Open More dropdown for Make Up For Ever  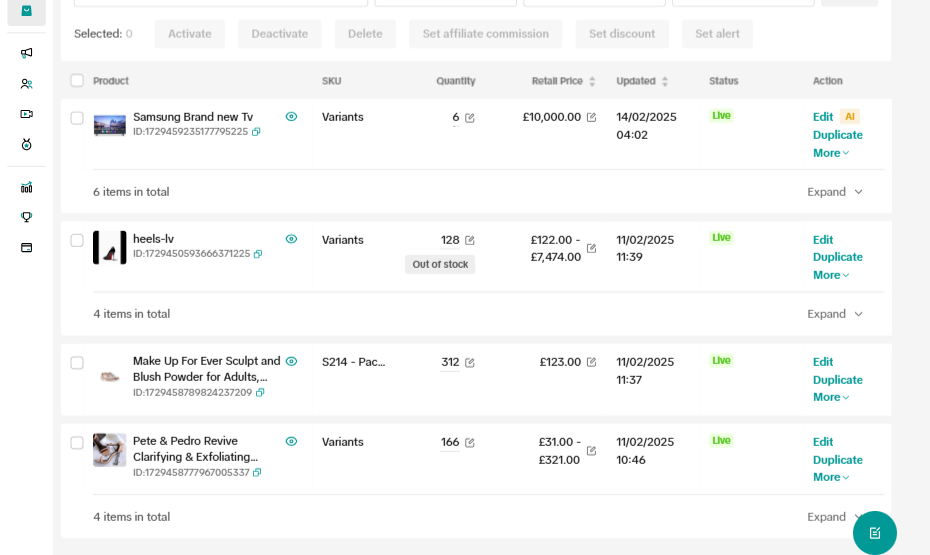click(831, 397)
